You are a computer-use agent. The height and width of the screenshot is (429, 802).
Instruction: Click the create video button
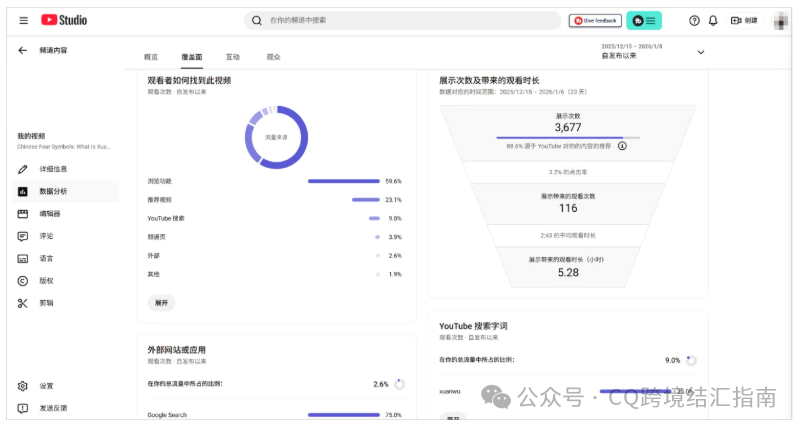coord(744,20)
